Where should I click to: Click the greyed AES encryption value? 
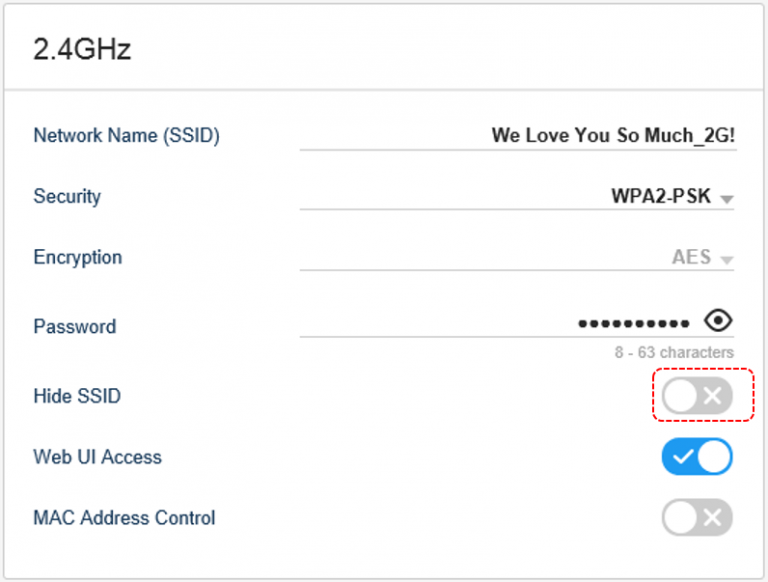click(x=691, y=257)
